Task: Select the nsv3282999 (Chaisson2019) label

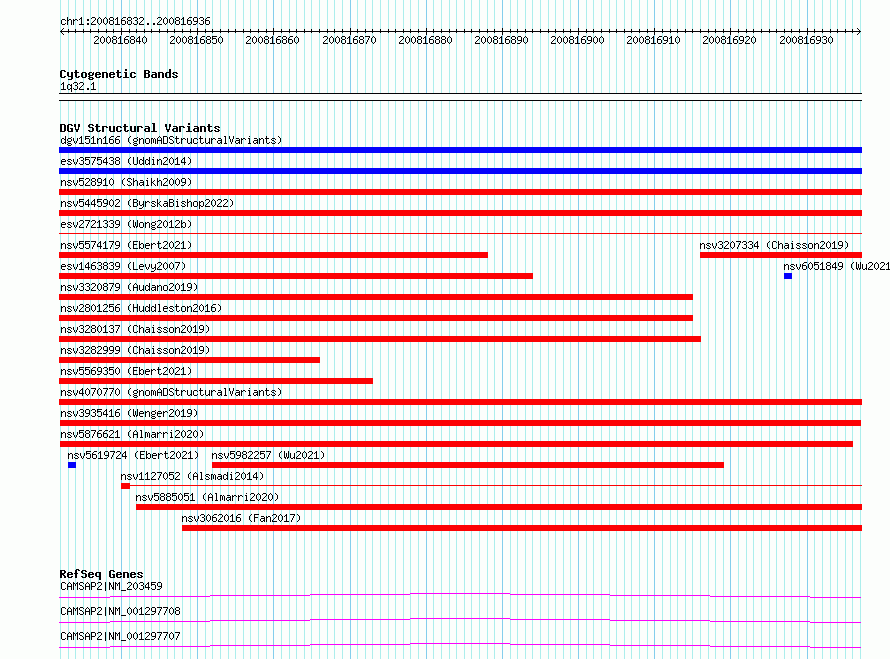Action: coord(135,350)
